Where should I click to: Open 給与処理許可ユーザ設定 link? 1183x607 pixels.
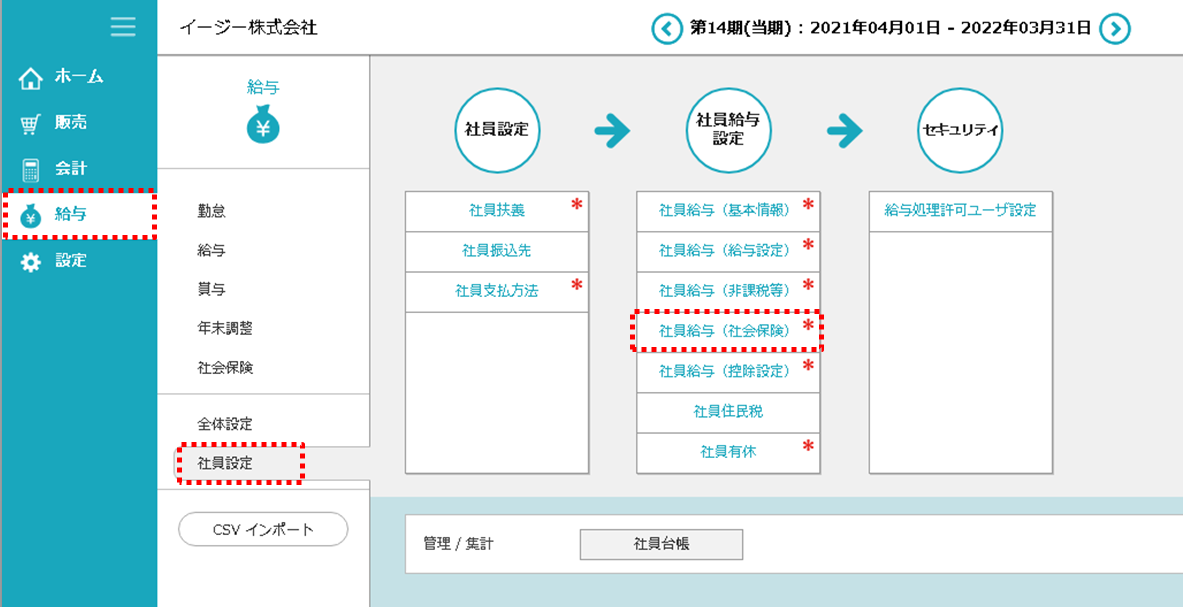[960, 210]
